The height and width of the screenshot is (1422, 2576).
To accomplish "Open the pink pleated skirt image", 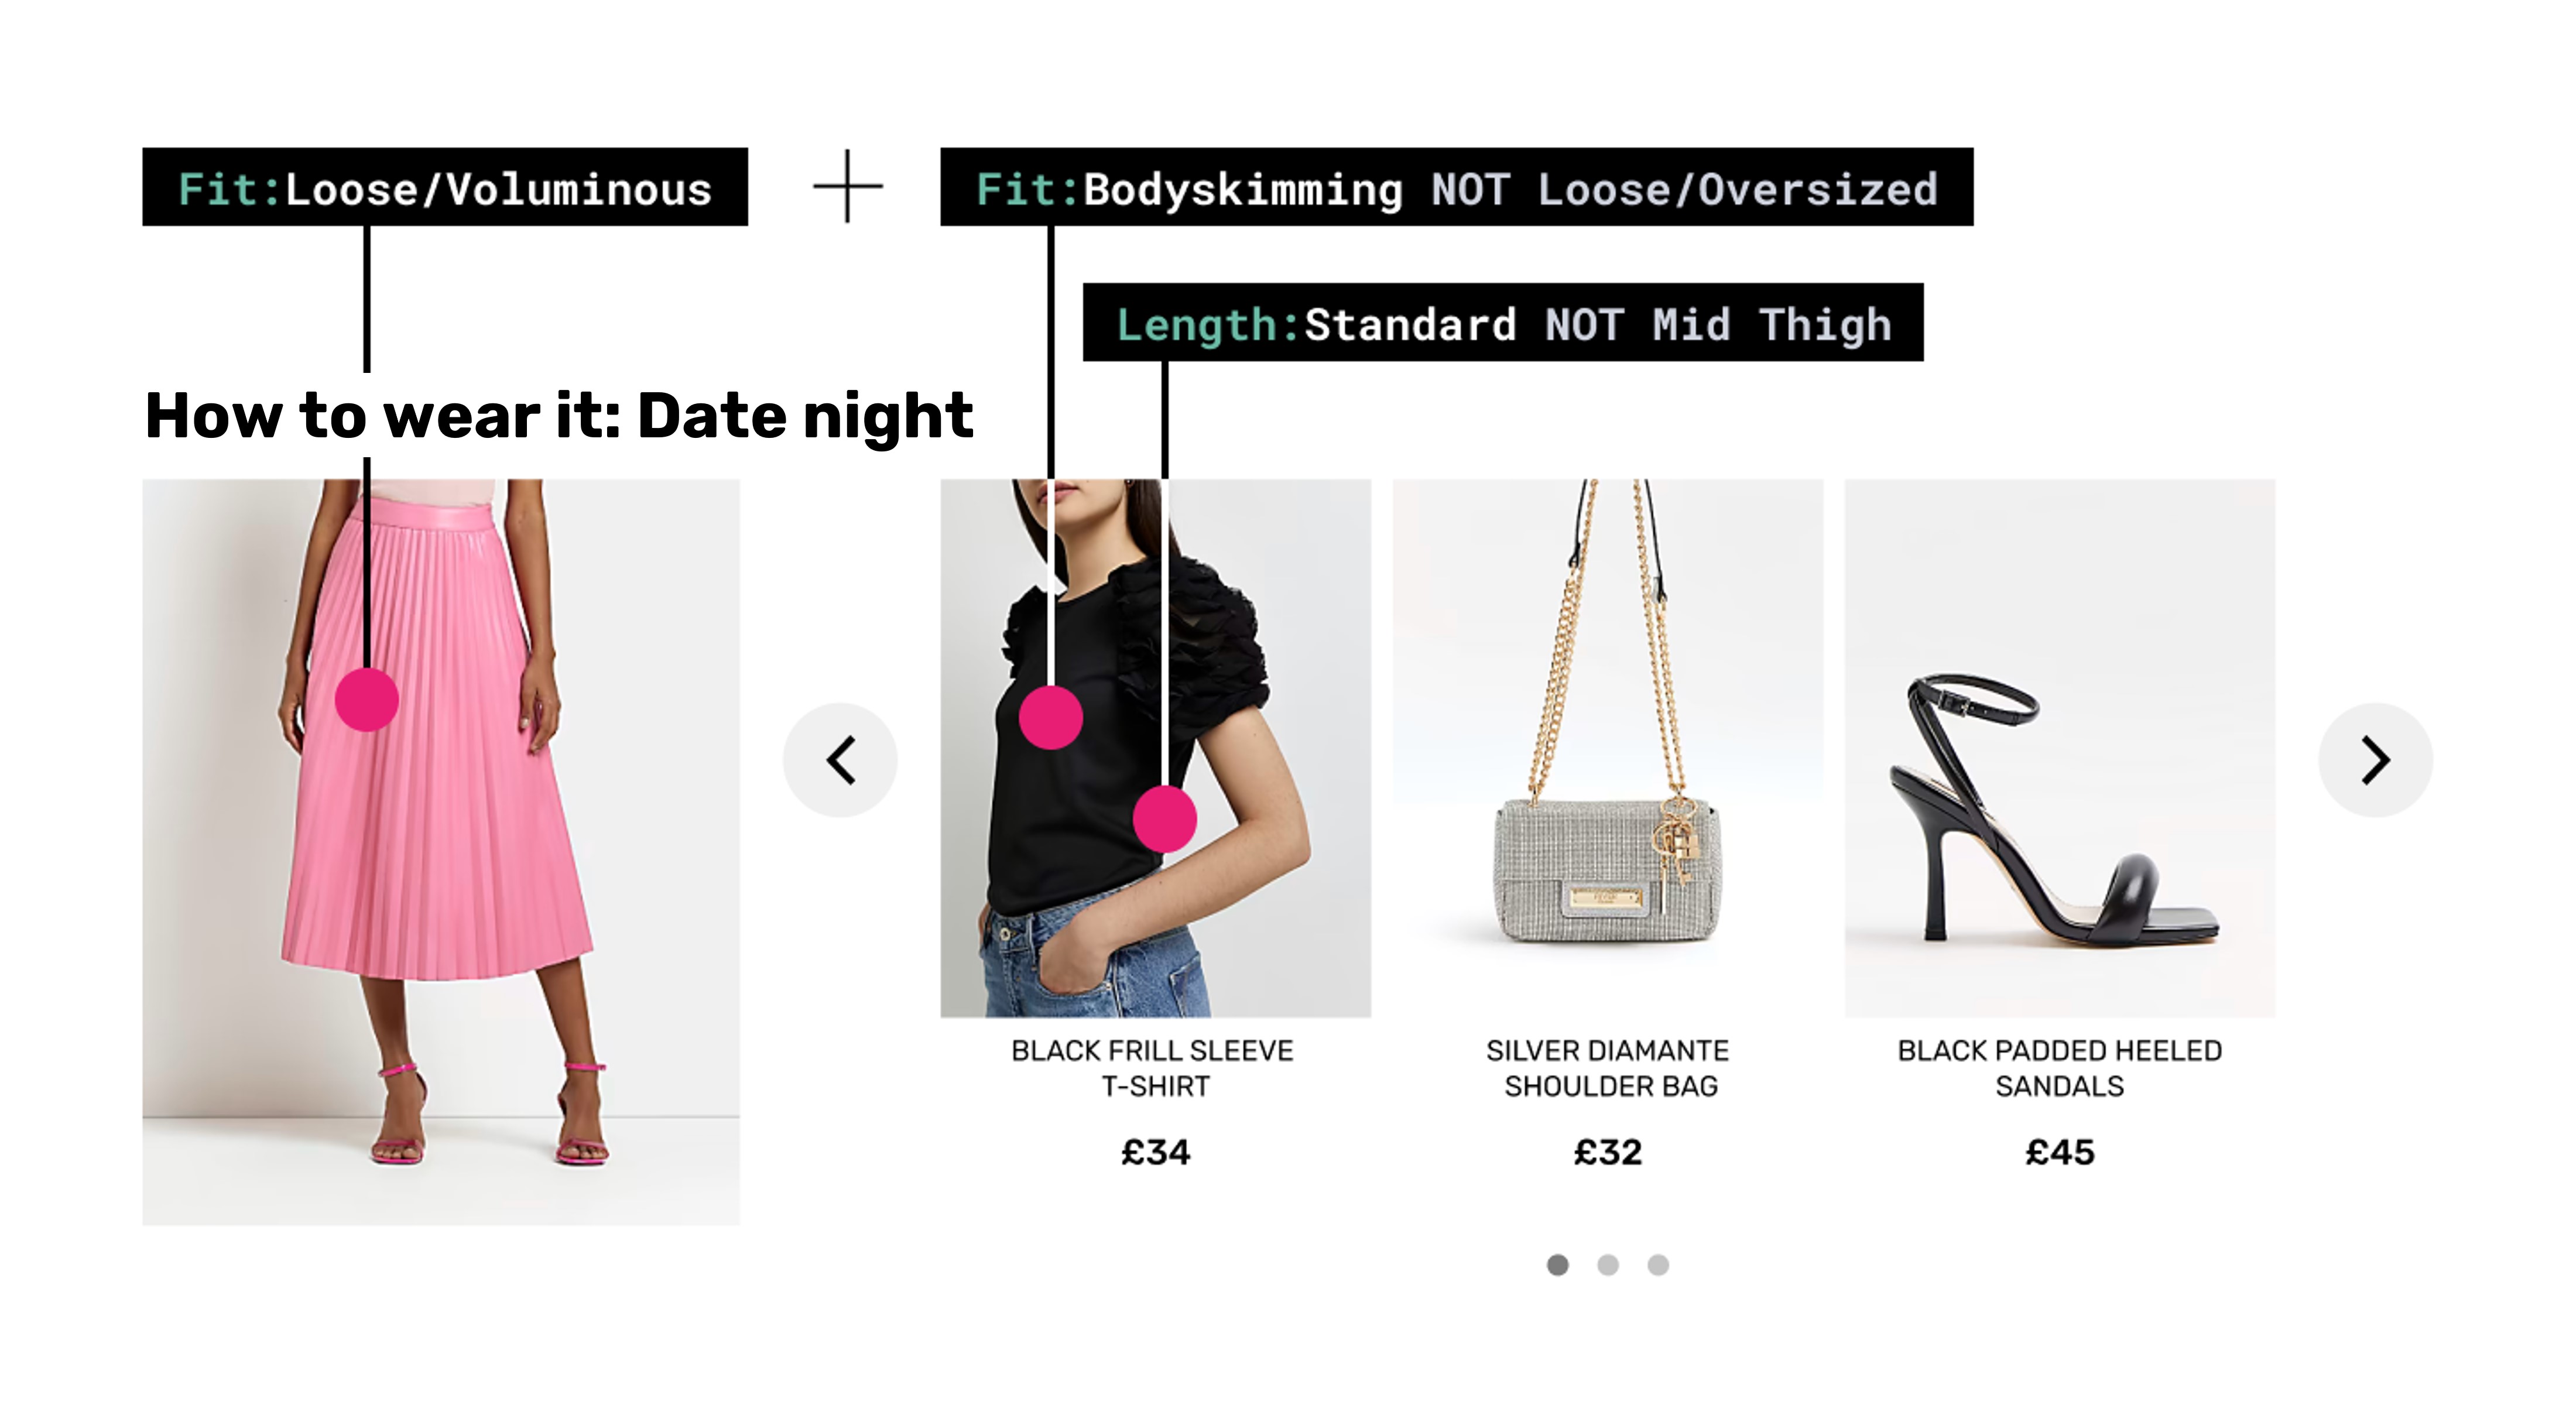I will pyautogui.click(x=441, y=852).
